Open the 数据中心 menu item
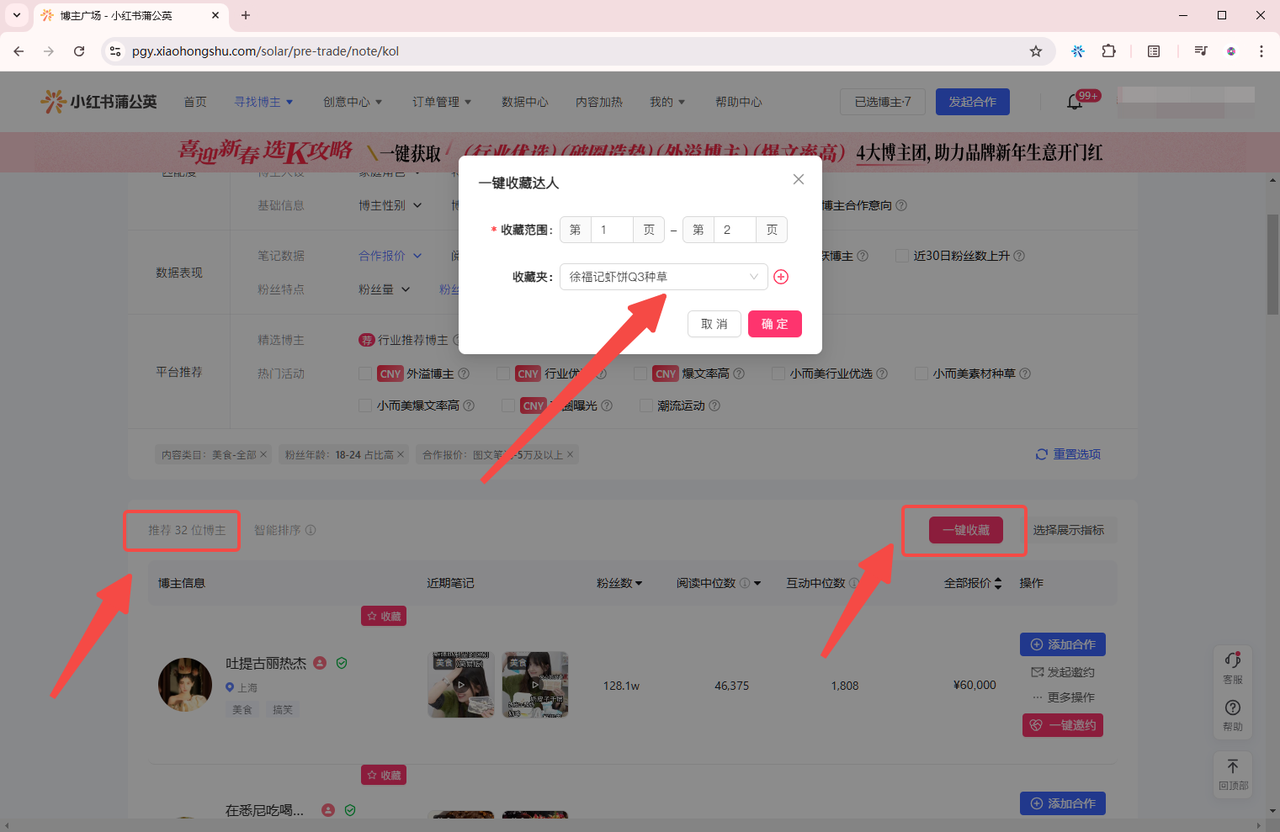 [x=524, y=102]
